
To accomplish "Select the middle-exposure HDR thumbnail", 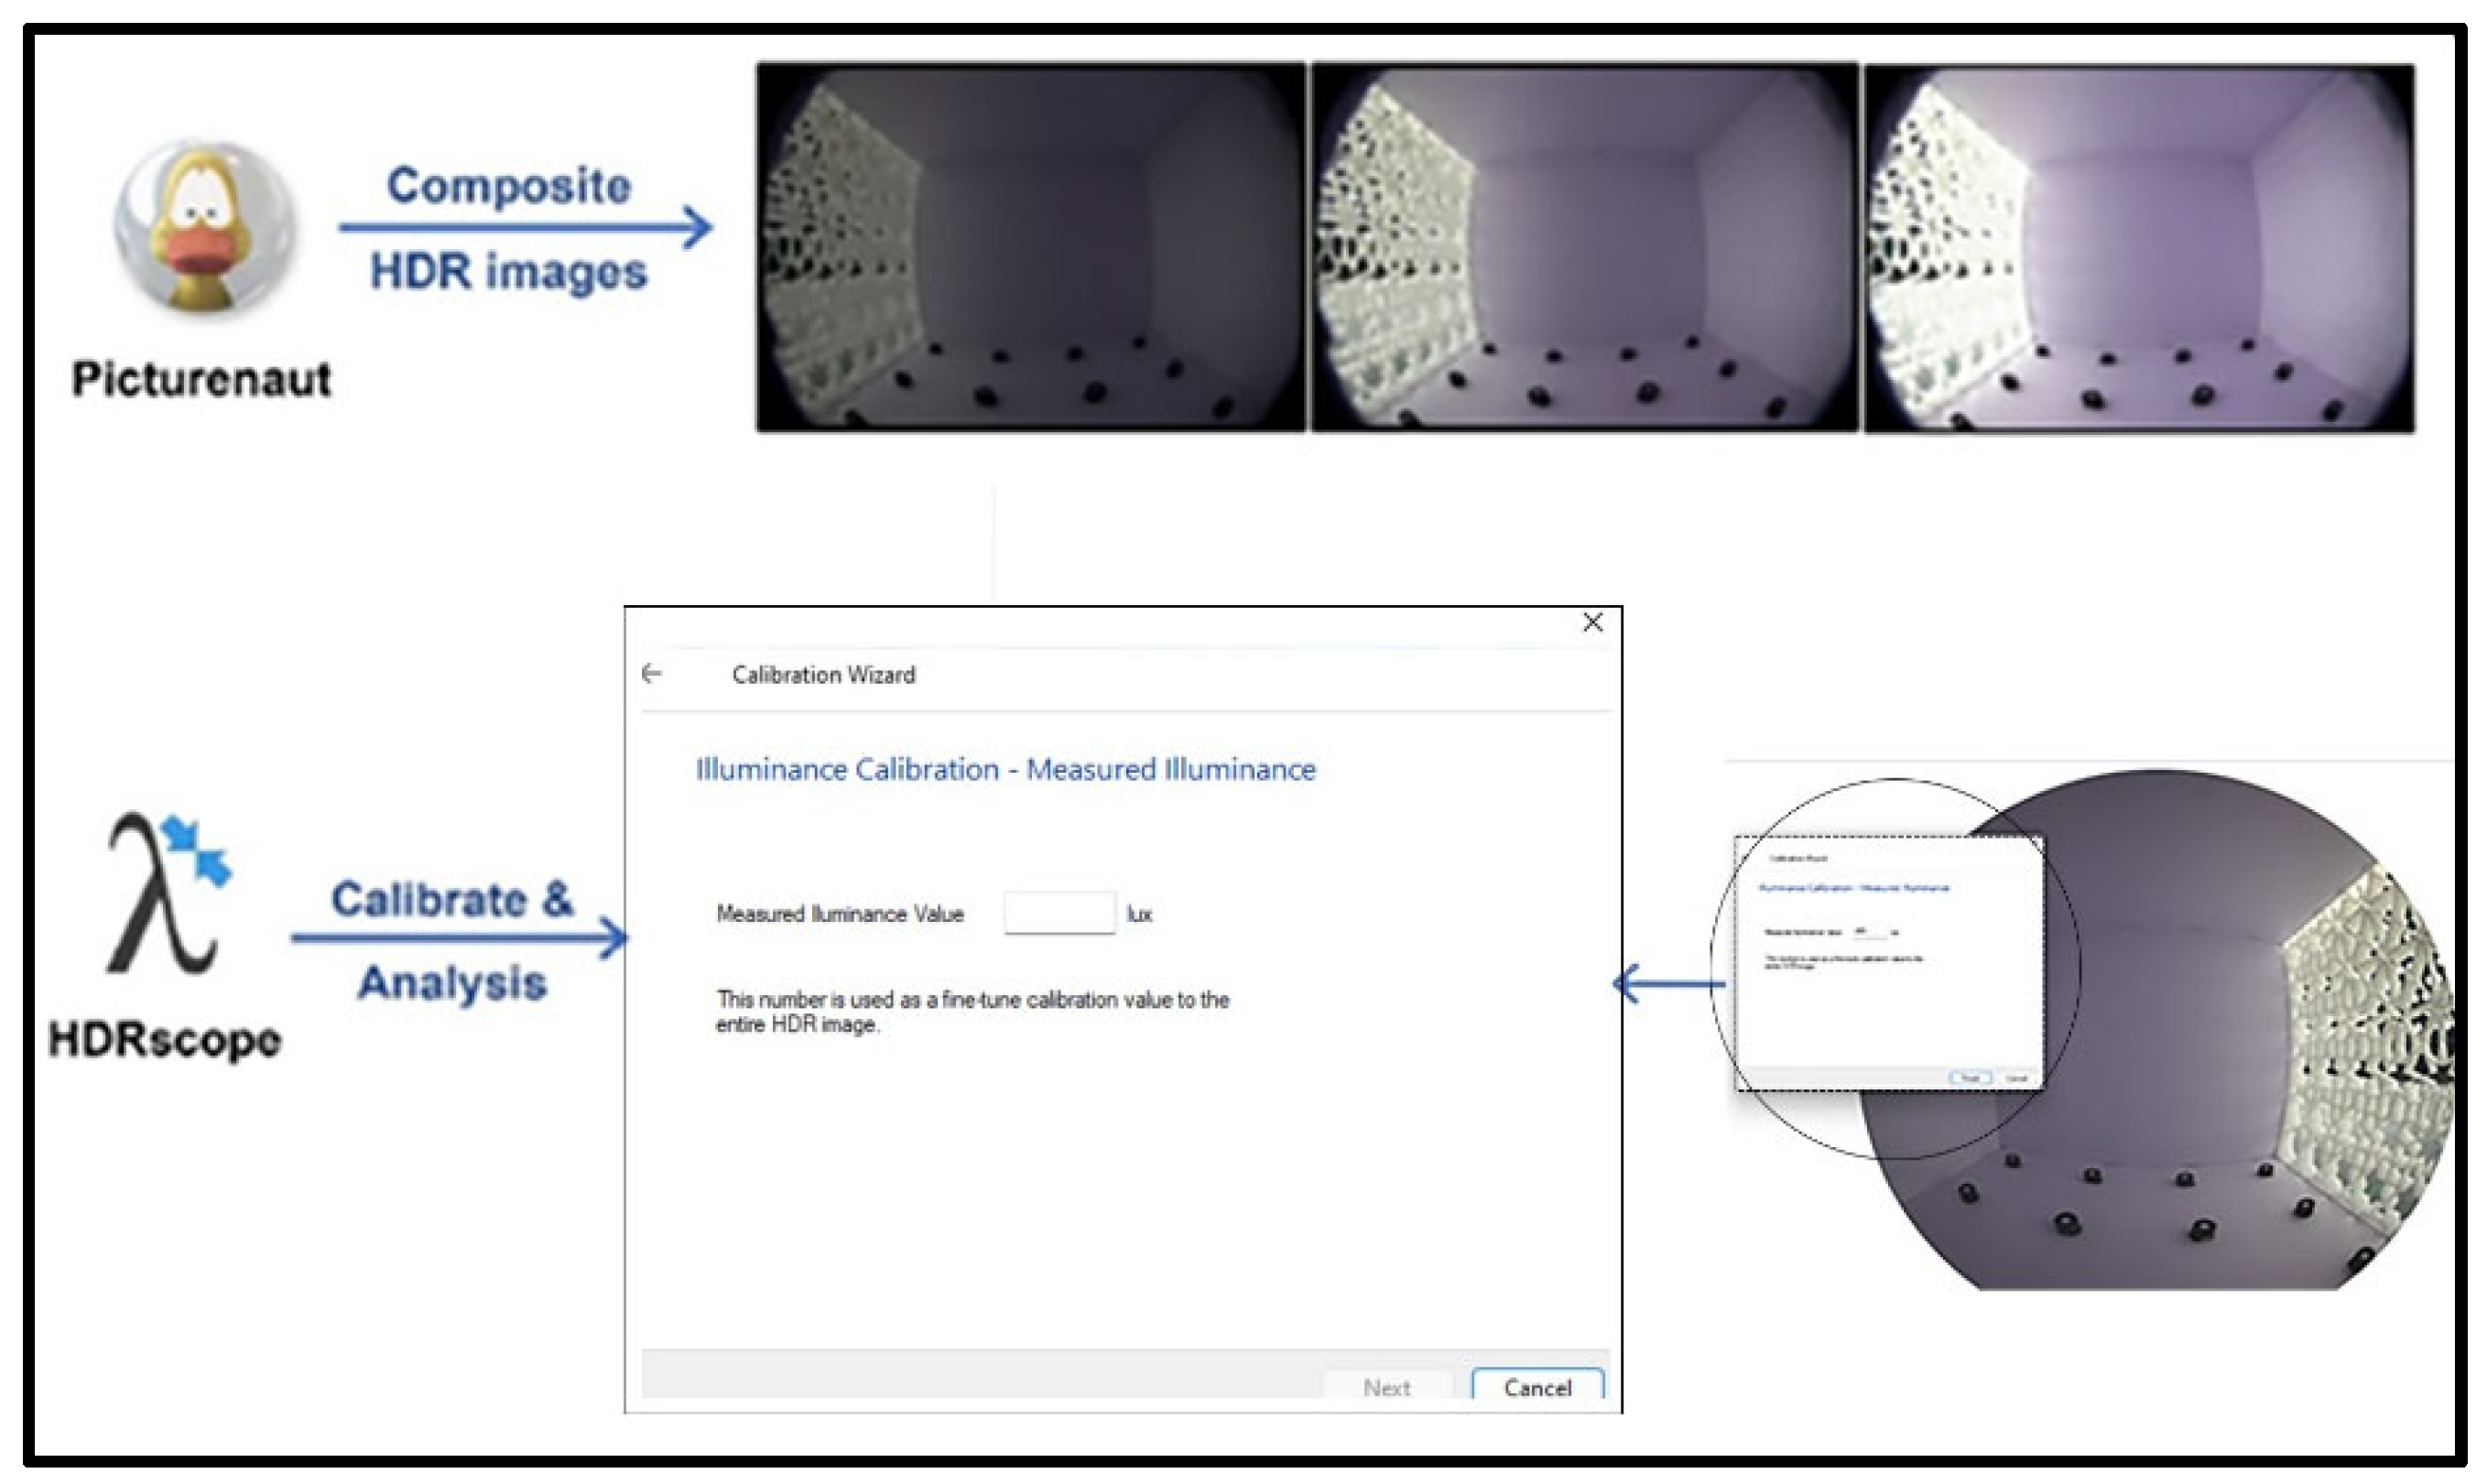I will pyautogui.click(x=1585, y=247).
